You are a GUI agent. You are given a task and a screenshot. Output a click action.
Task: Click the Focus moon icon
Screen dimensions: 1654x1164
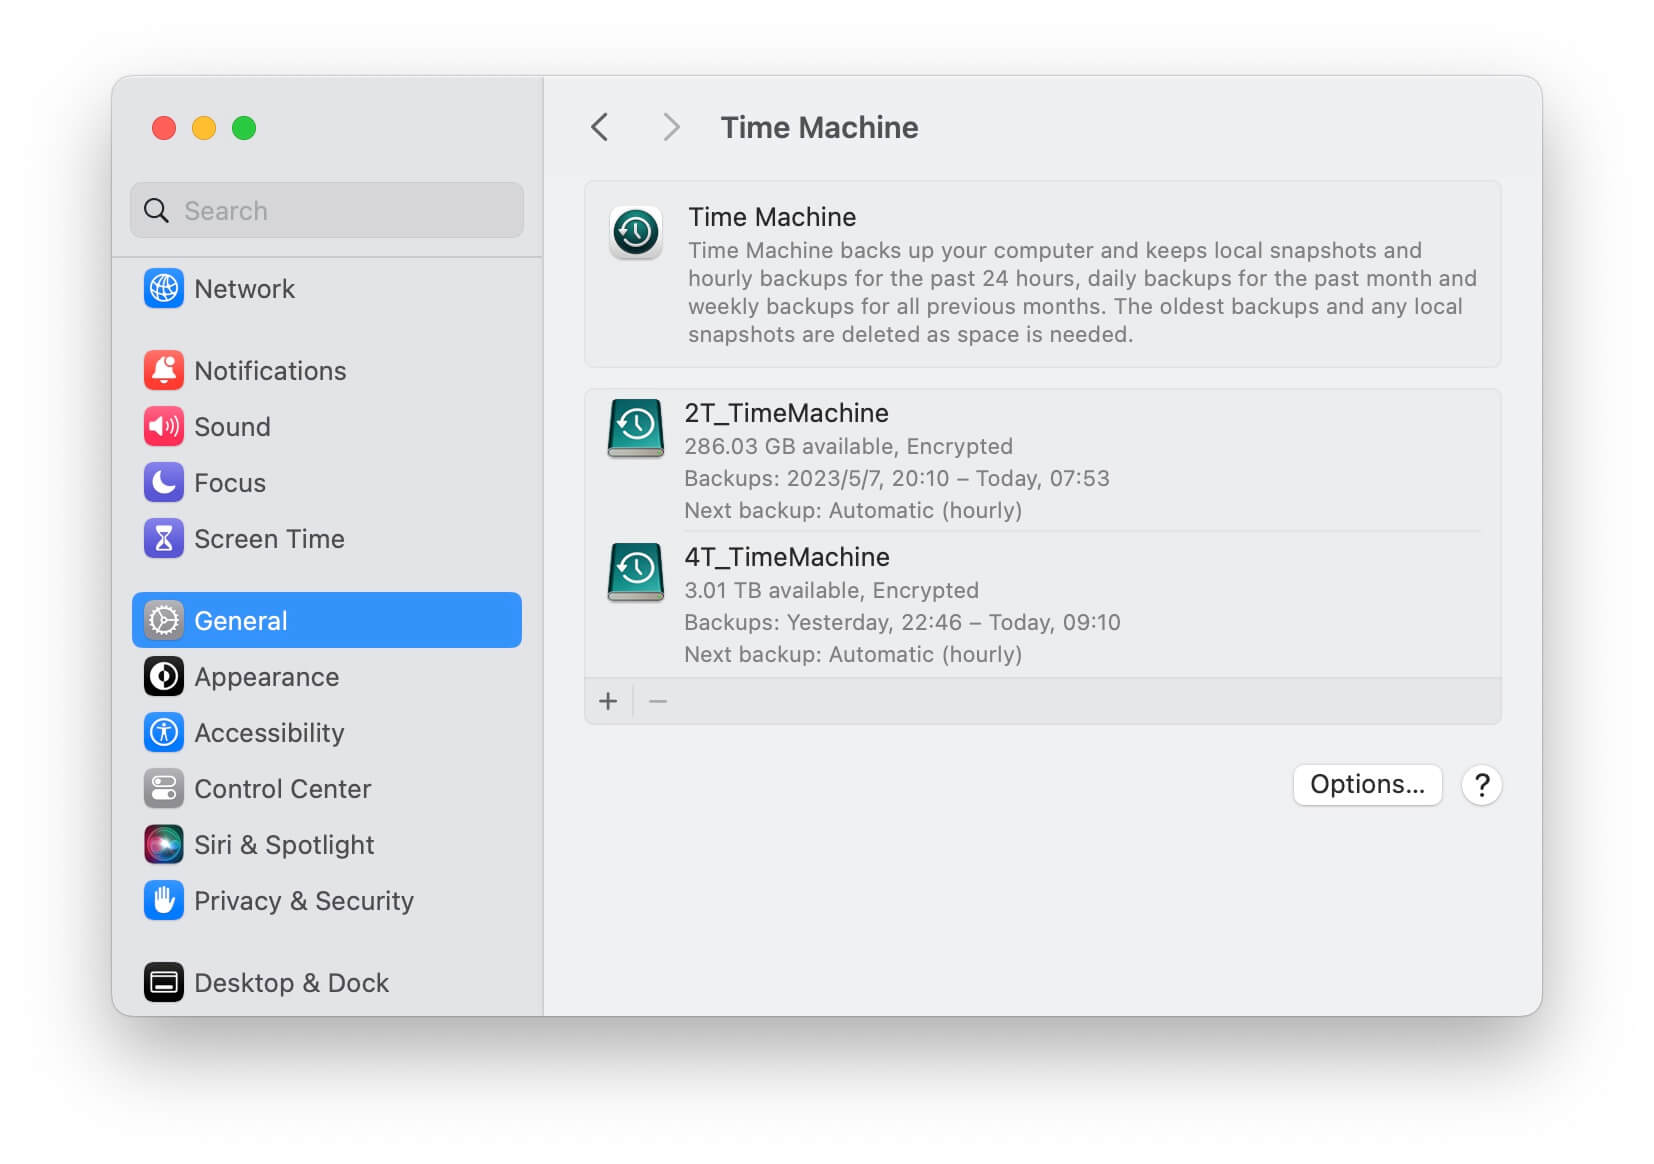(x=163, y=483)
